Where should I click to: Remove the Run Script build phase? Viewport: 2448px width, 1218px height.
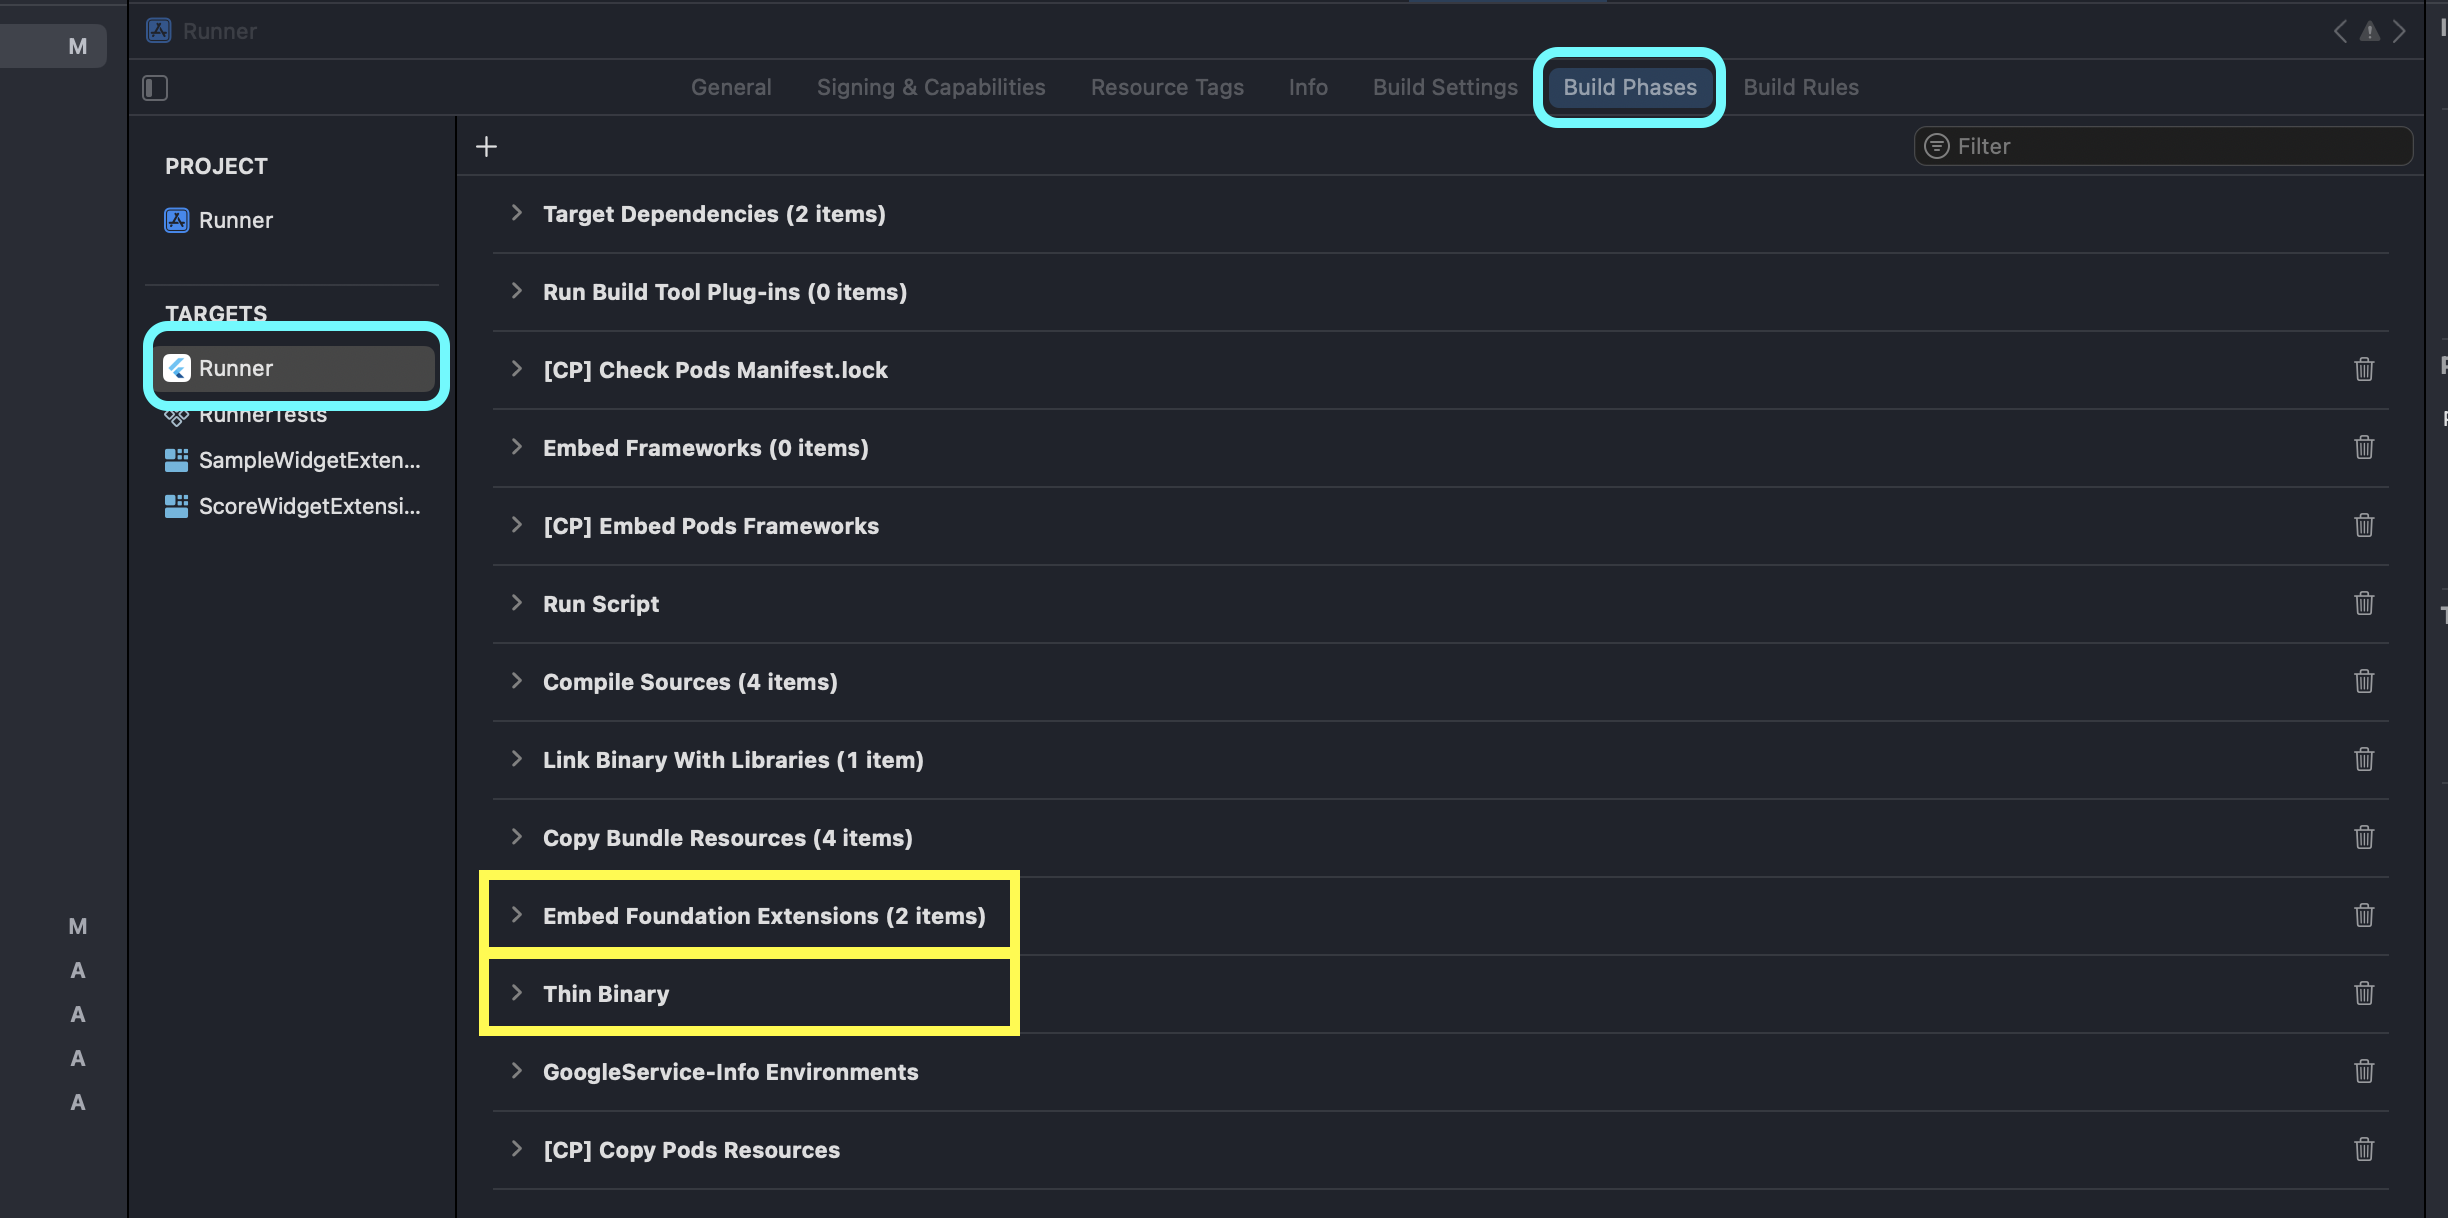[2364, 603]
